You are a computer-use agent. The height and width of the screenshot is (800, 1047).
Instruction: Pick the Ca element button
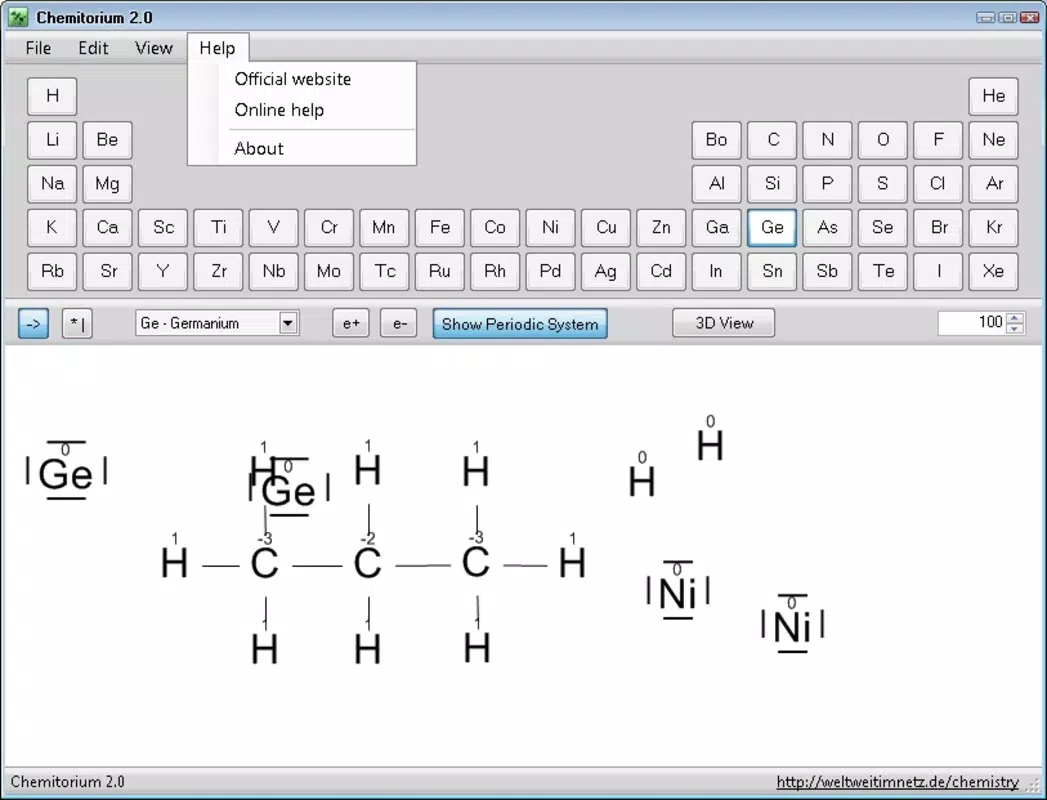[x=108, y=228]
